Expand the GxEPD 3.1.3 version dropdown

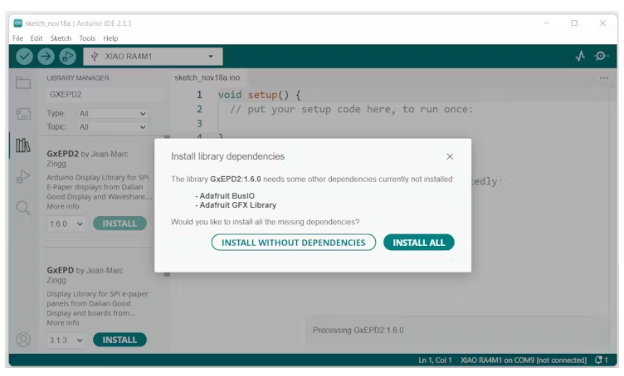click(66, 340)
